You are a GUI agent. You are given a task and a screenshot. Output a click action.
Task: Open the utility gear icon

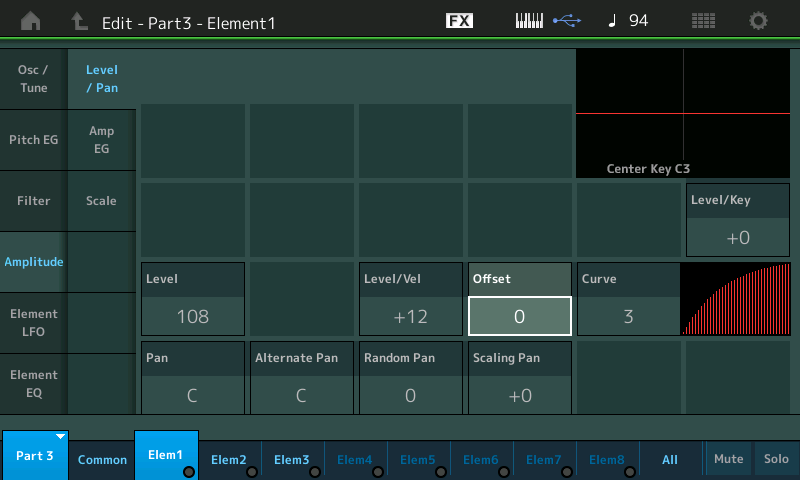point(759,21)
